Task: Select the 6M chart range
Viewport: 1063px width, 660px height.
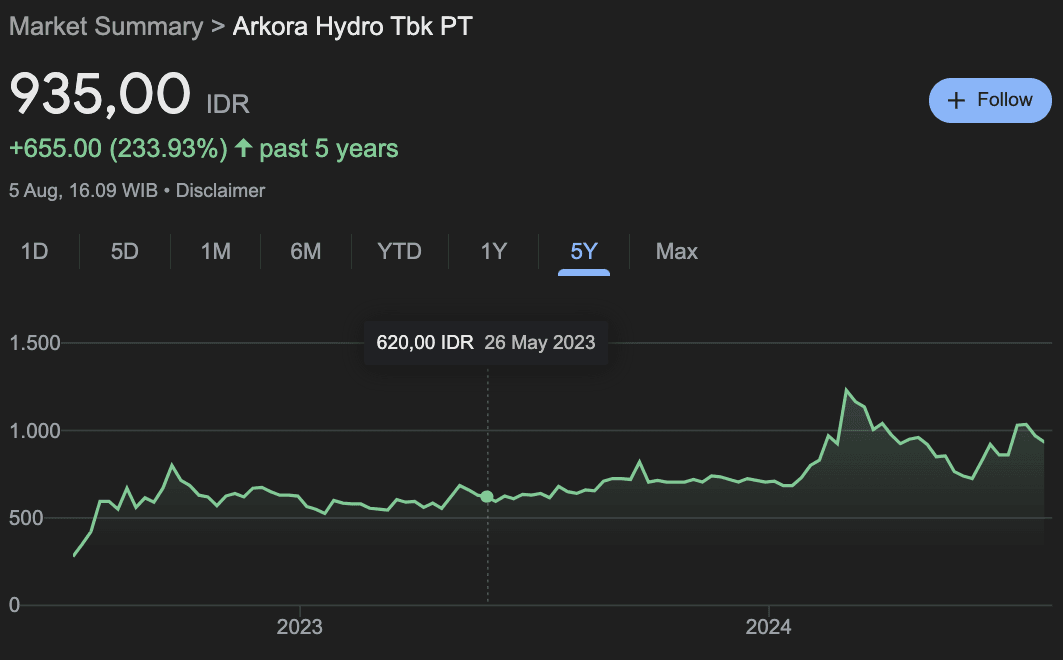Action: point(306,251)
